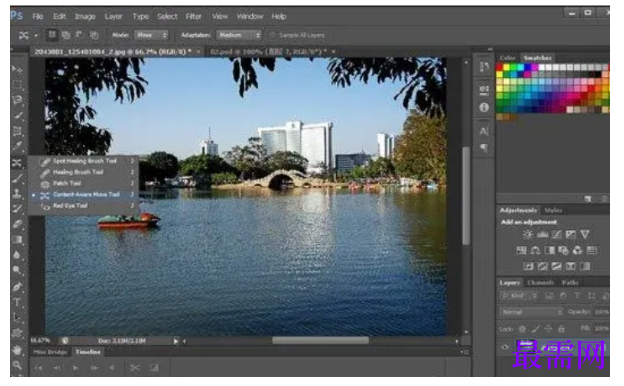Viewport: 624px width, 386px height.
Task: Open the layer filter Kind dropdown
Action: coord(519,296)
